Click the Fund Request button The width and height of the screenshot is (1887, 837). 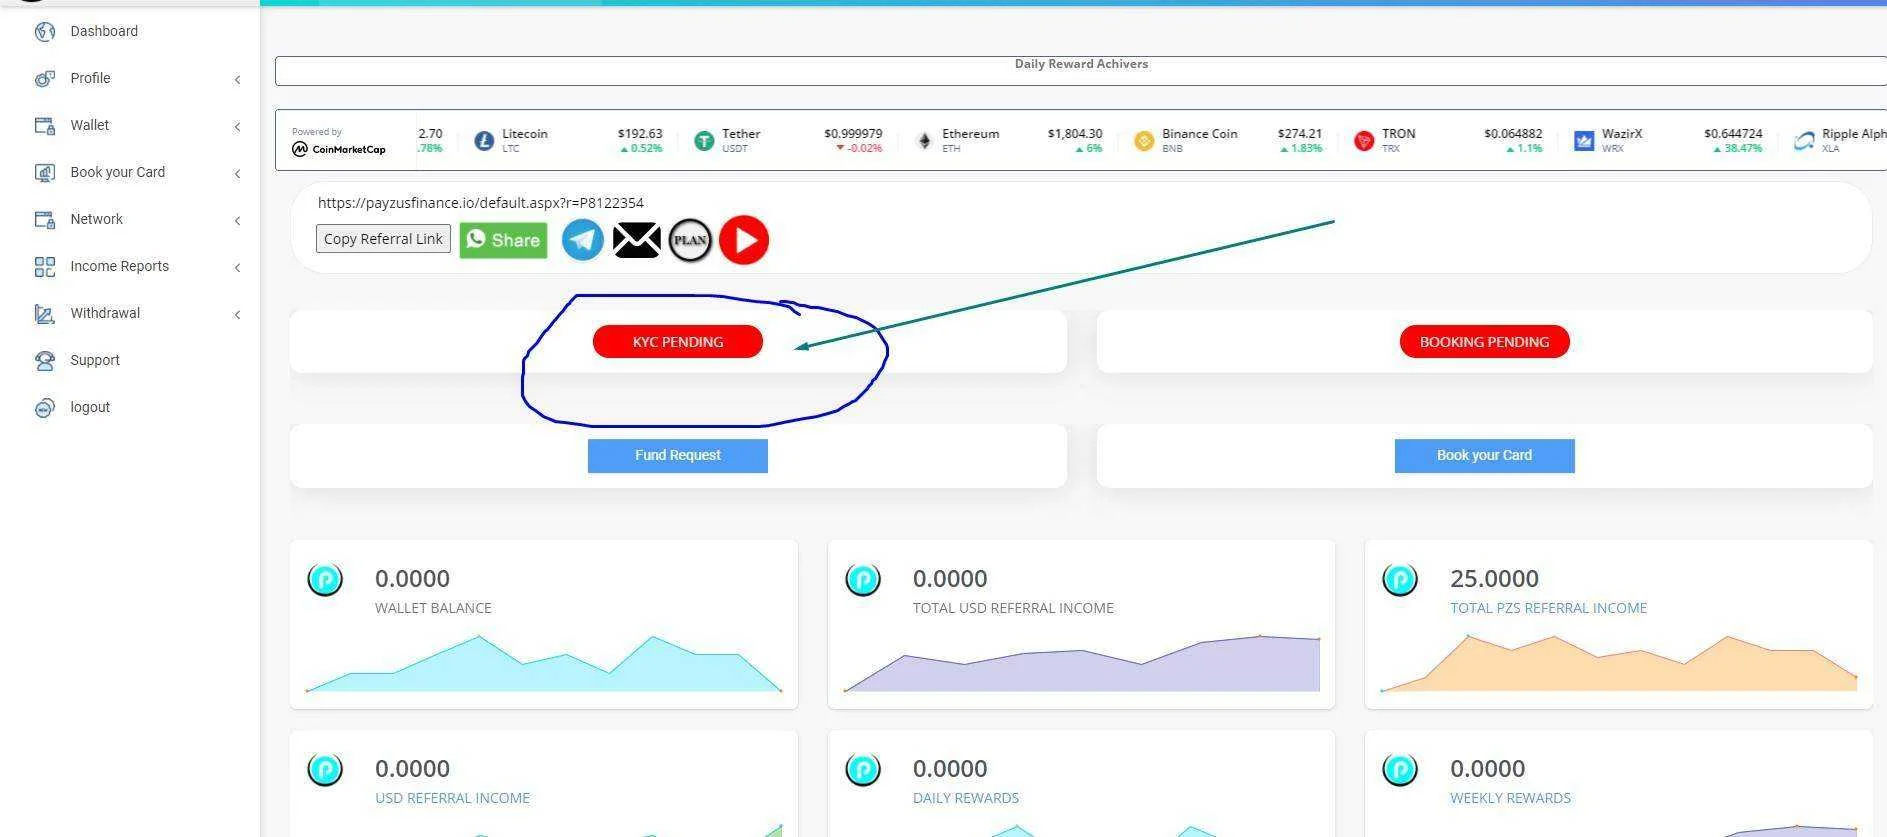(x=678, y=456)
